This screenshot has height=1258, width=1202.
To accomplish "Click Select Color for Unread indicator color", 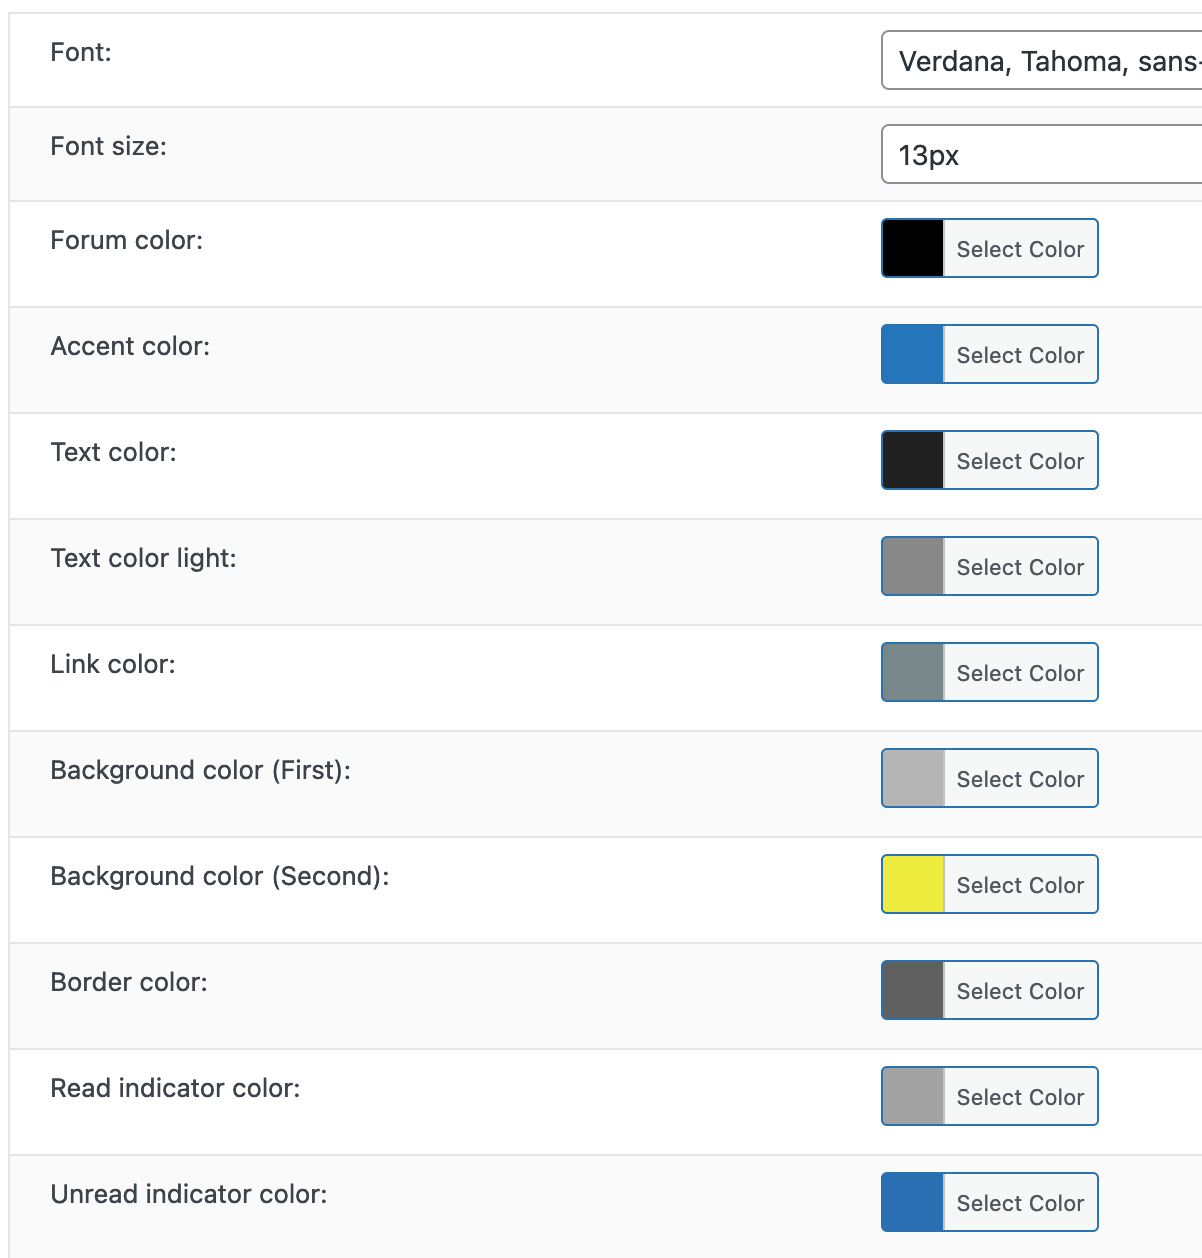I will coord(1019,1202).
